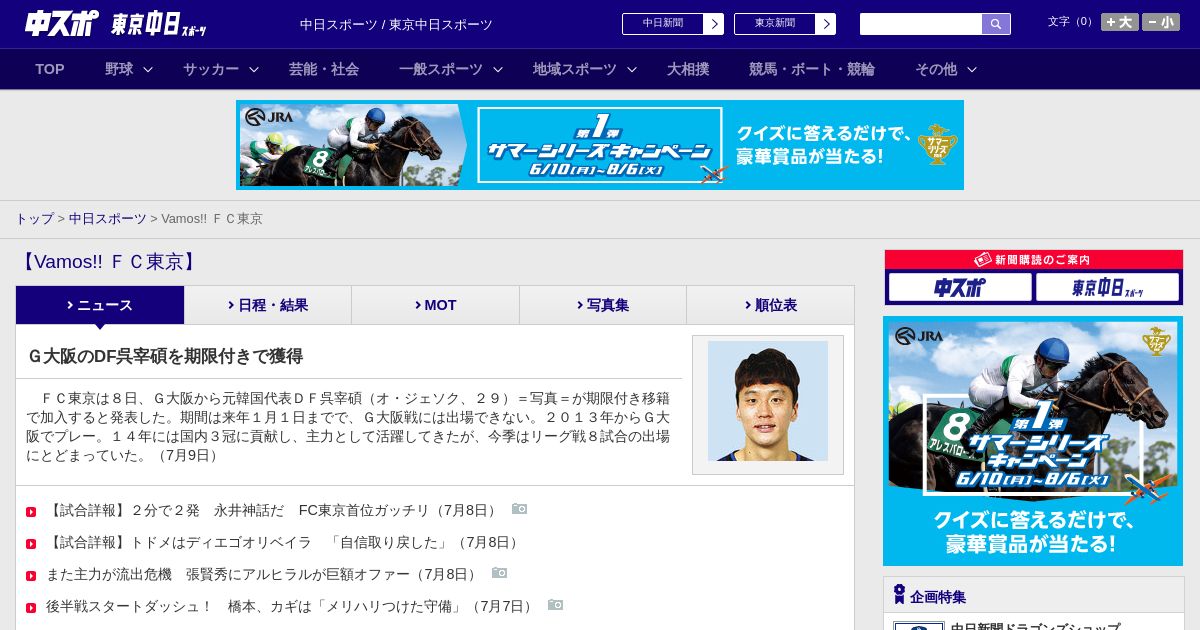Open the その他 navigation menu
1200x630 pixels.
point(936,69)
